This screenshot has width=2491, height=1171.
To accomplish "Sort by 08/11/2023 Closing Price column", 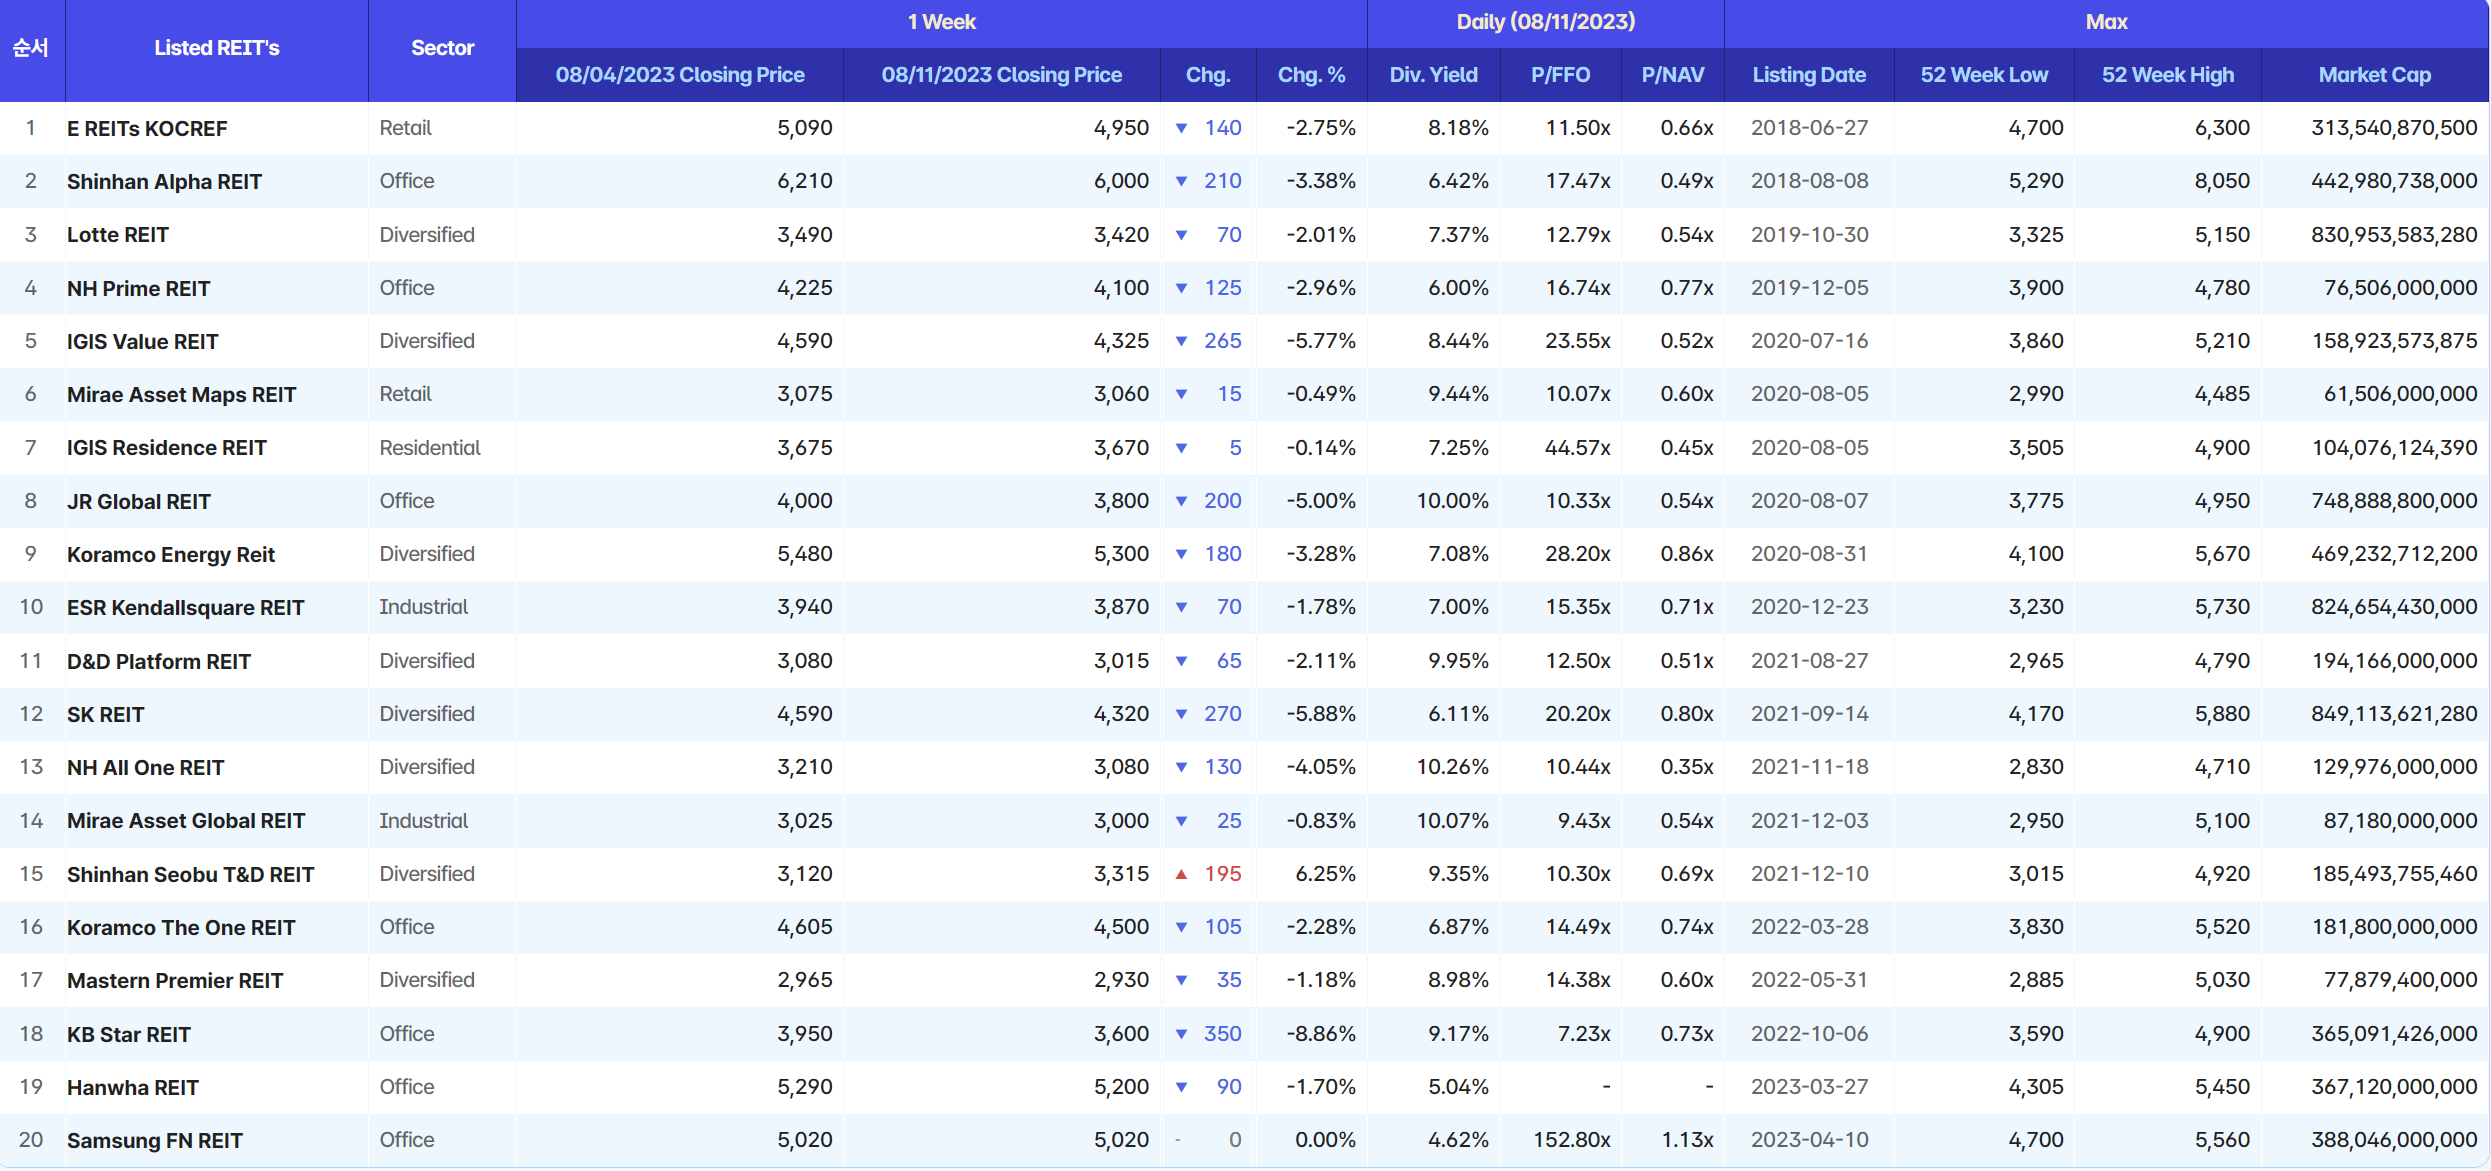I will click(x=1001, y=75).
